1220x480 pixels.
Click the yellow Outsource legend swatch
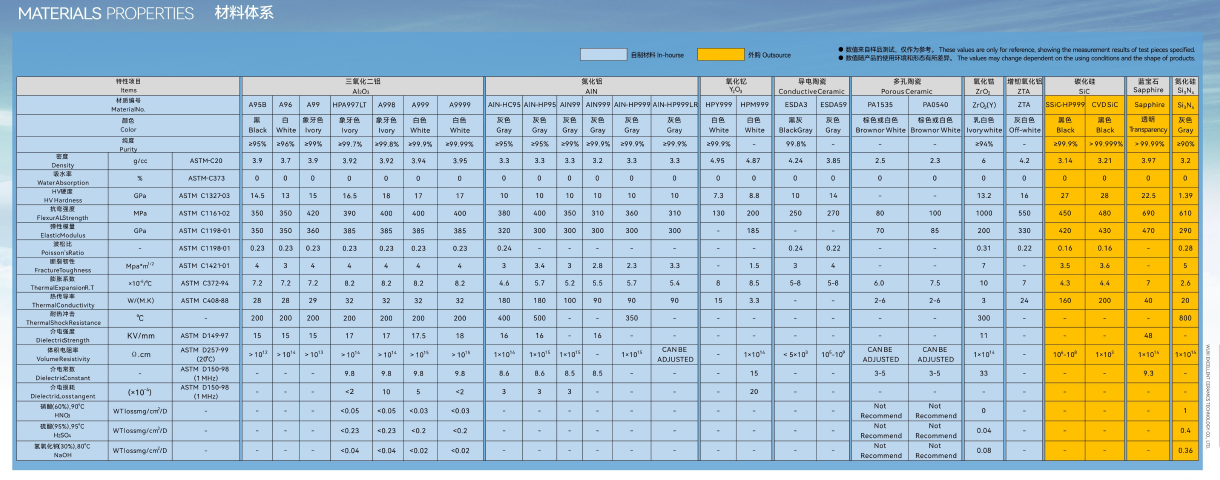[x=721, y=55]
